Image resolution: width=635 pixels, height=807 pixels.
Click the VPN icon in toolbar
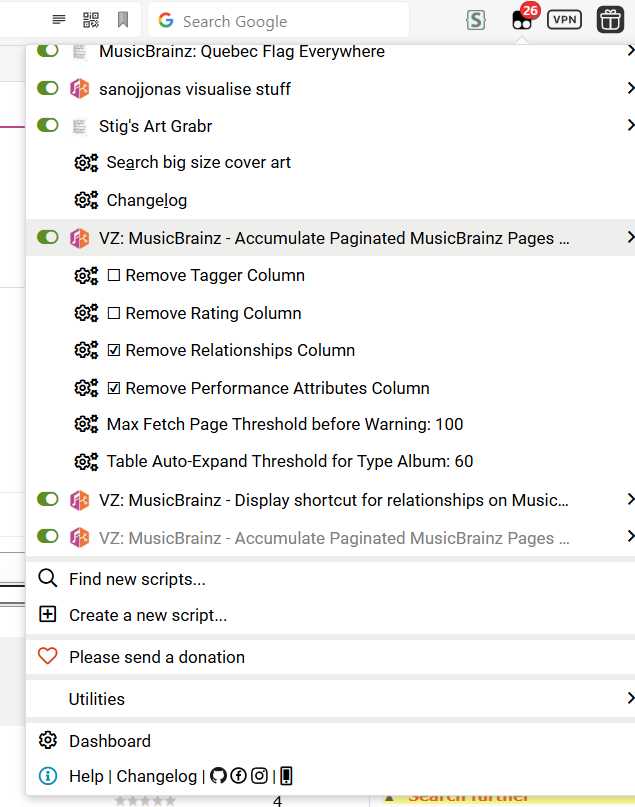(565, 20)
